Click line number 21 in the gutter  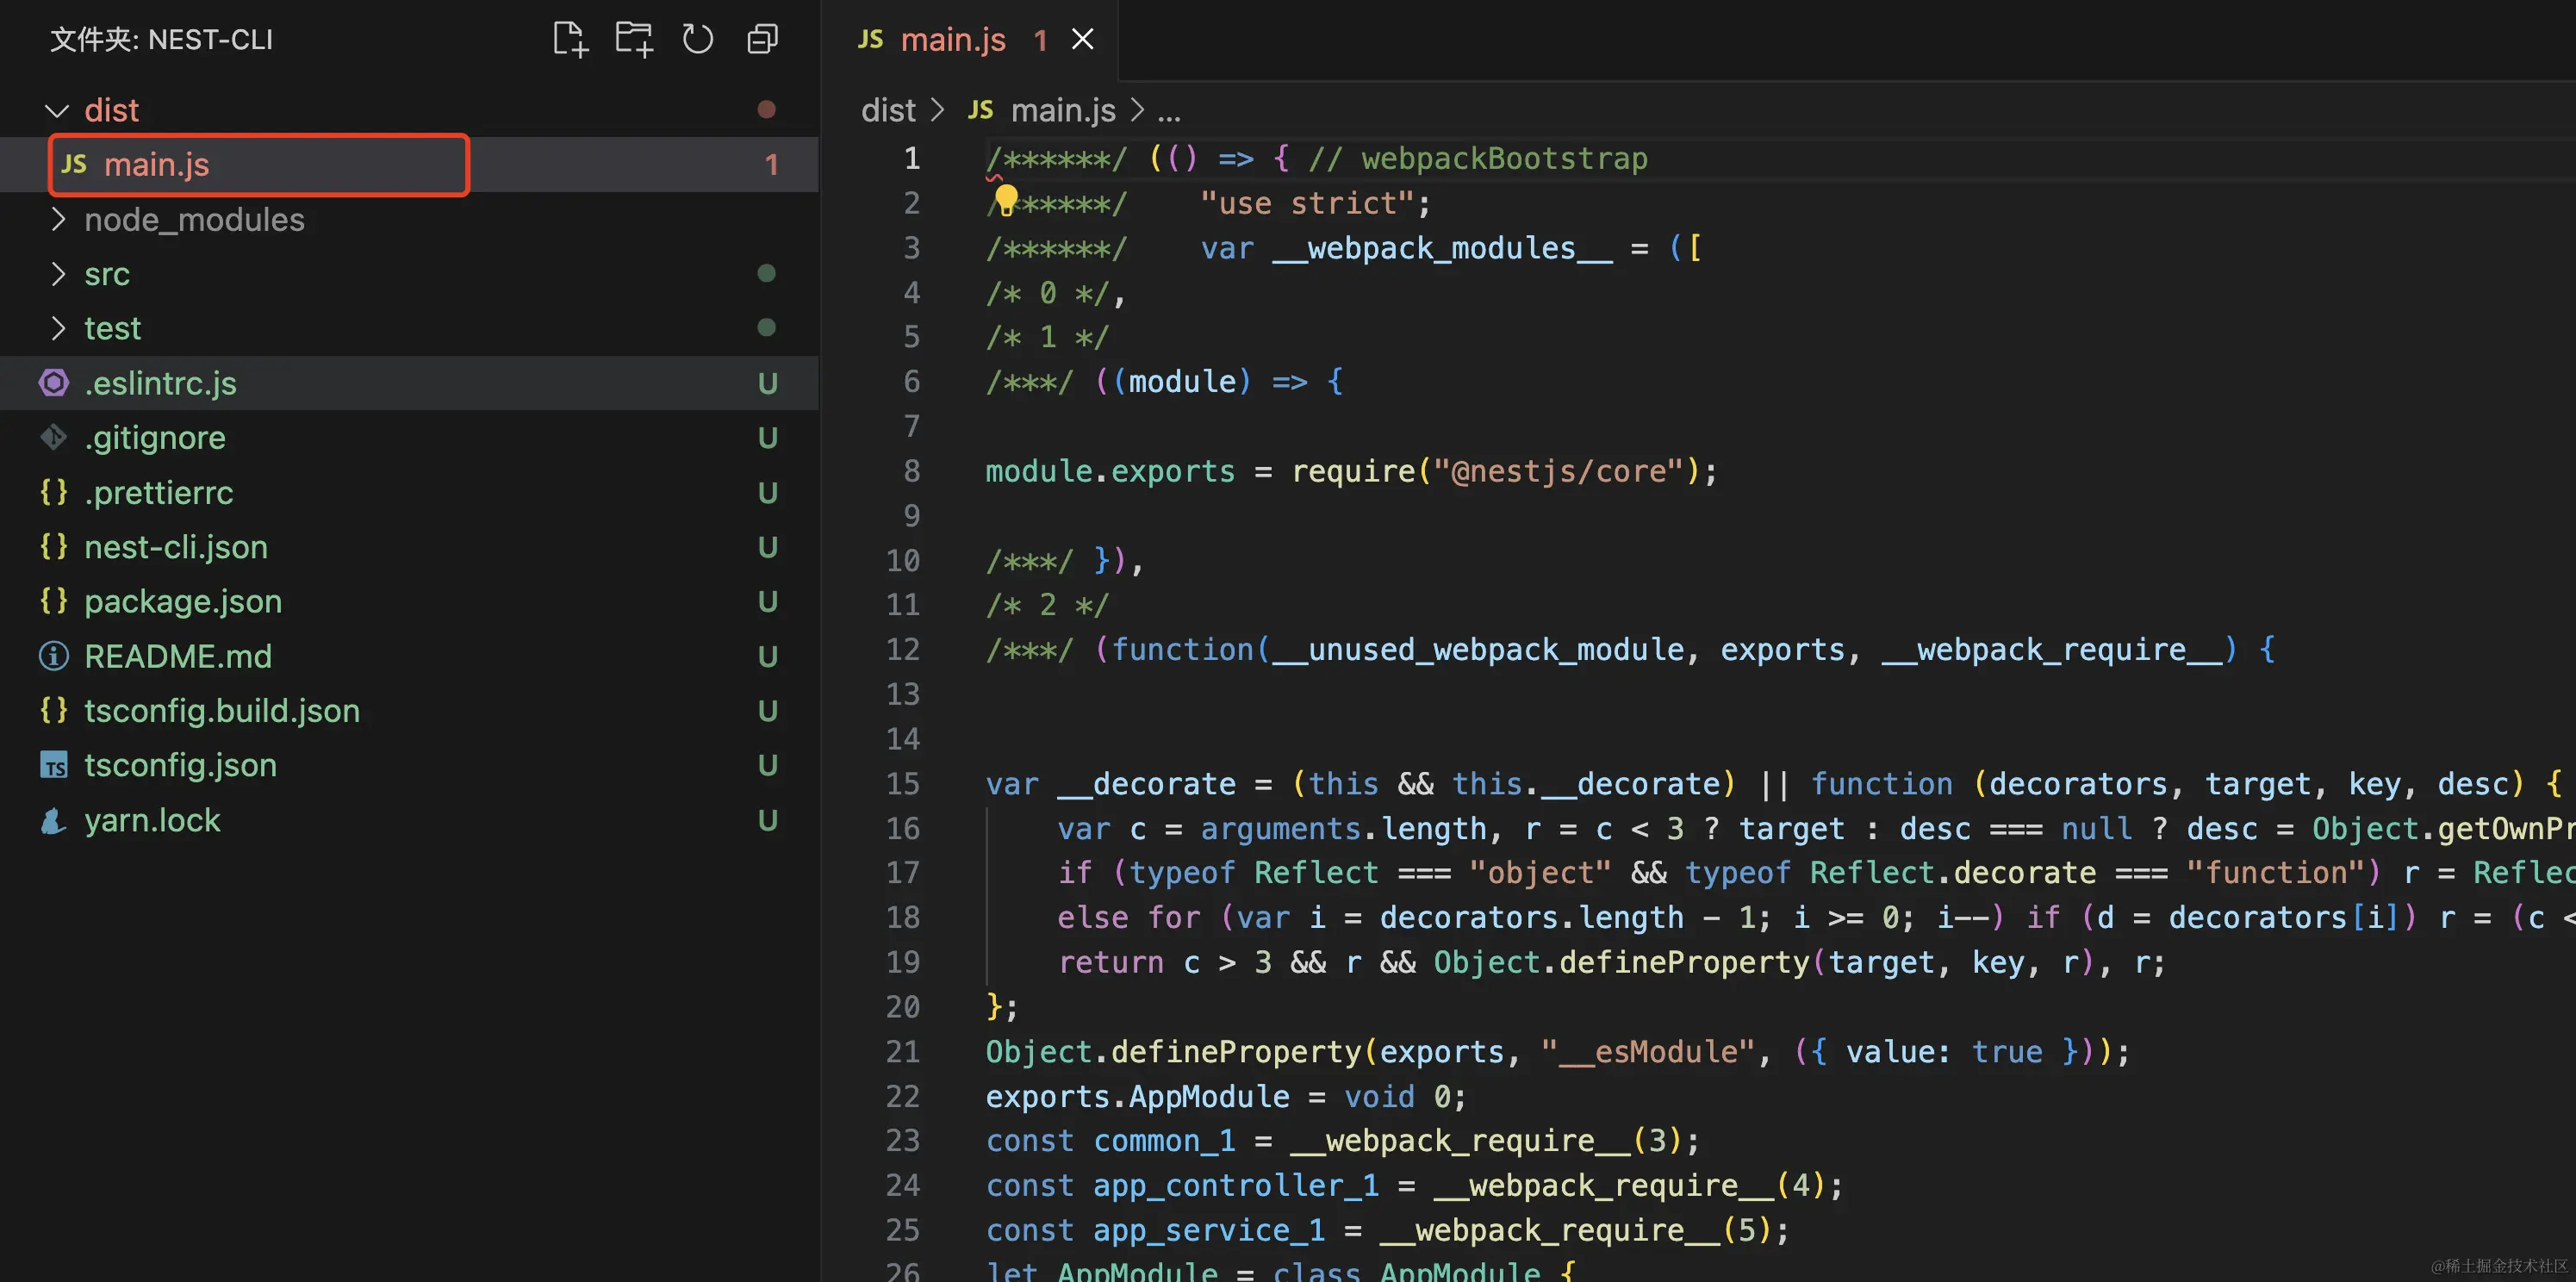(903, 1052)
